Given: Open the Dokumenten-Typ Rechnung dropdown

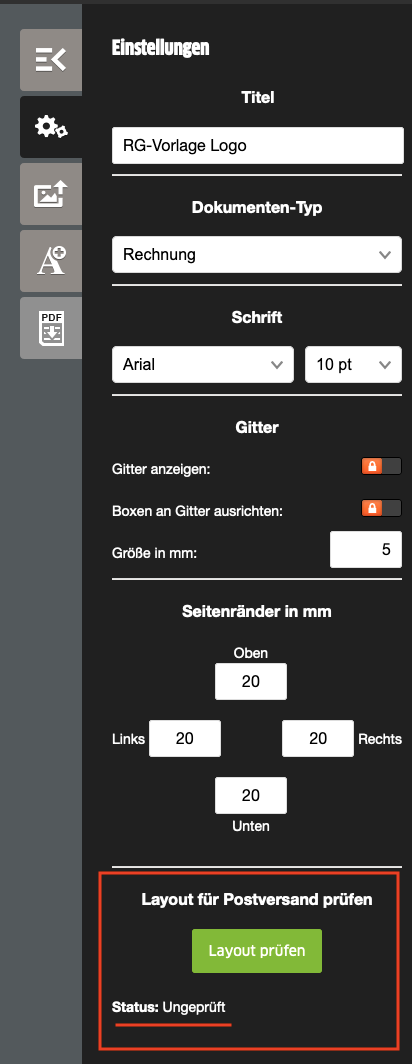Looking at the screenshot, I should tap(257, 255).
